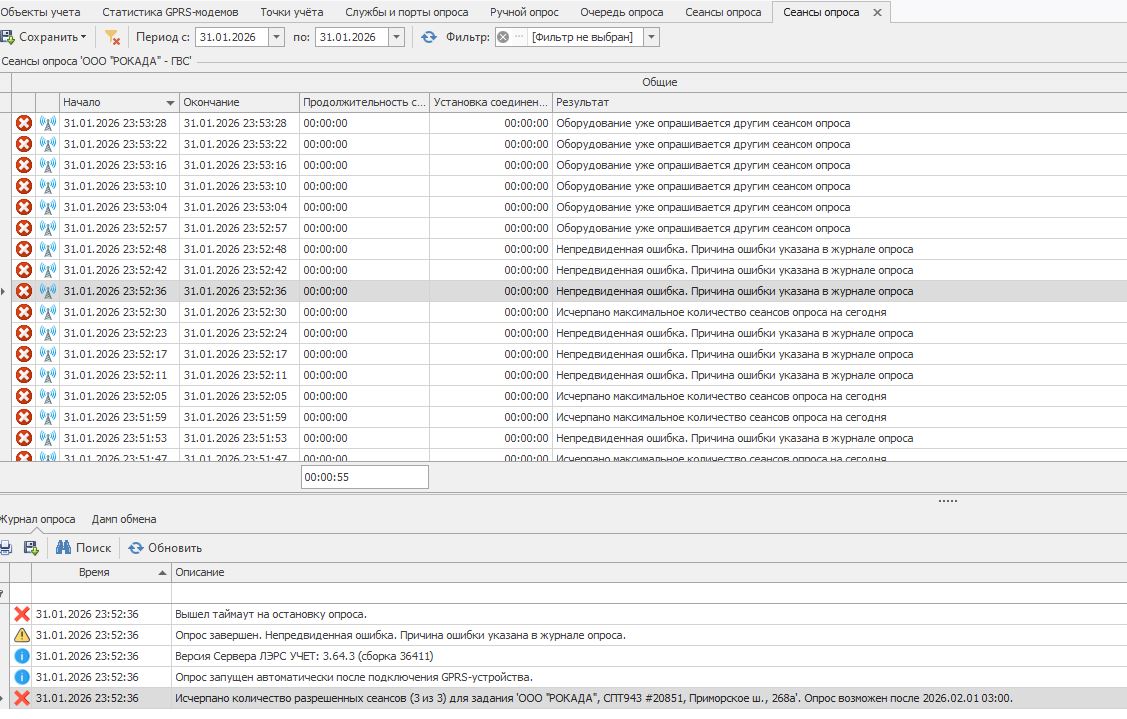Open the Дамп обмена tab
Image resolution: width=1127 pixels, height=719 pixels.
point(124,519)
